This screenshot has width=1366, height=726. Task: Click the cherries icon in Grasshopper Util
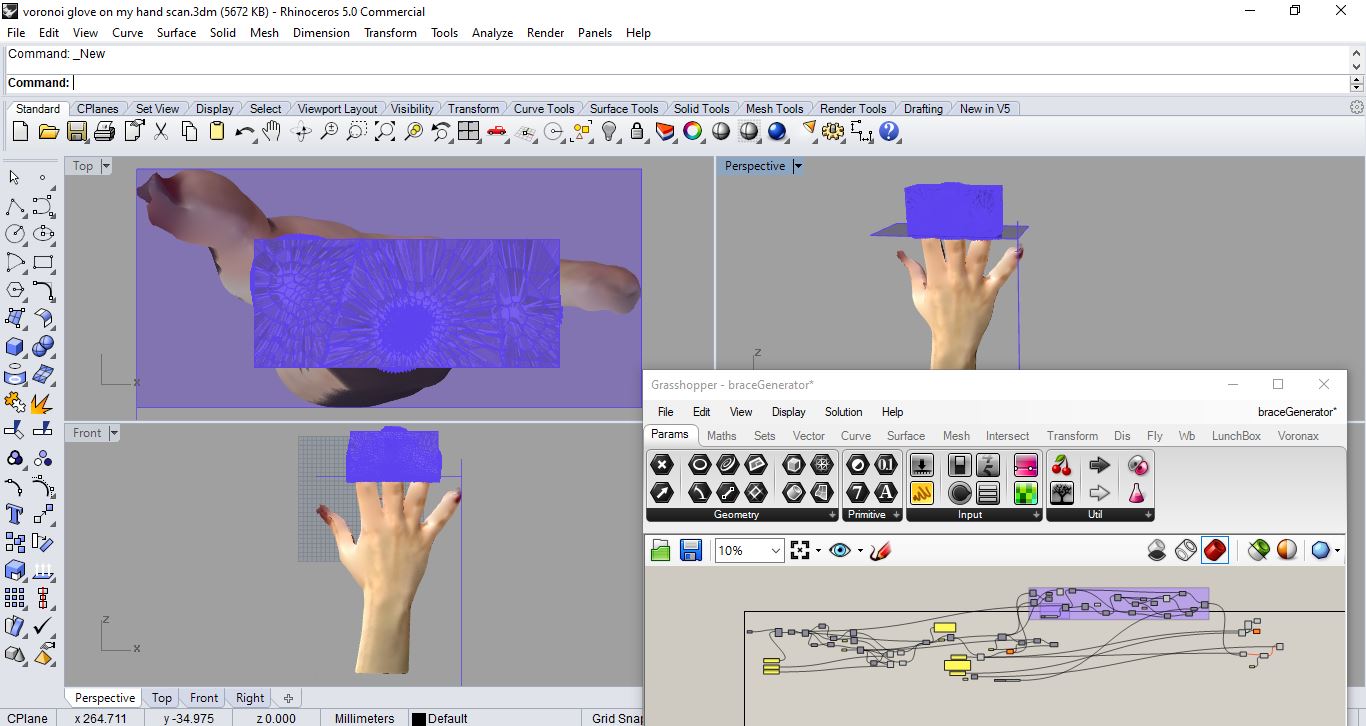point(1062,465)
